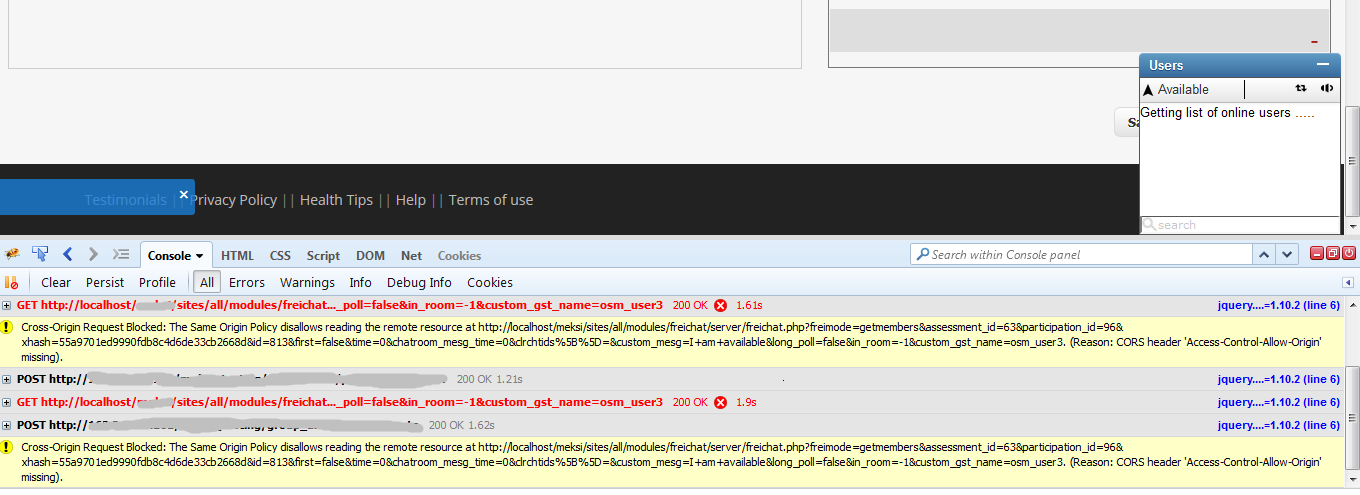
Task: Filter console by Cookies messages
Action: (490, 283)
